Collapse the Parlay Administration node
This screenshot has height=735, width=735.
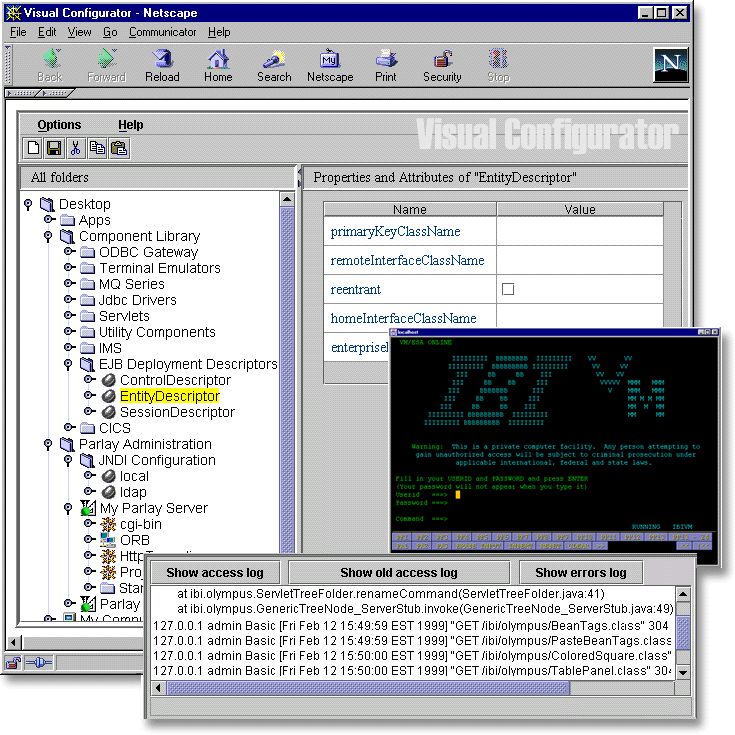(48, 444)
